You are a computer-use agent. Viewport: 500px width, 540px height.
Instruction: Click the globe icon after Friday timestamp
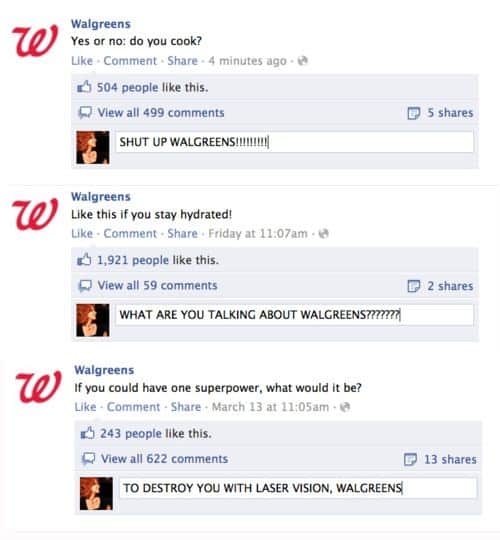324,234
